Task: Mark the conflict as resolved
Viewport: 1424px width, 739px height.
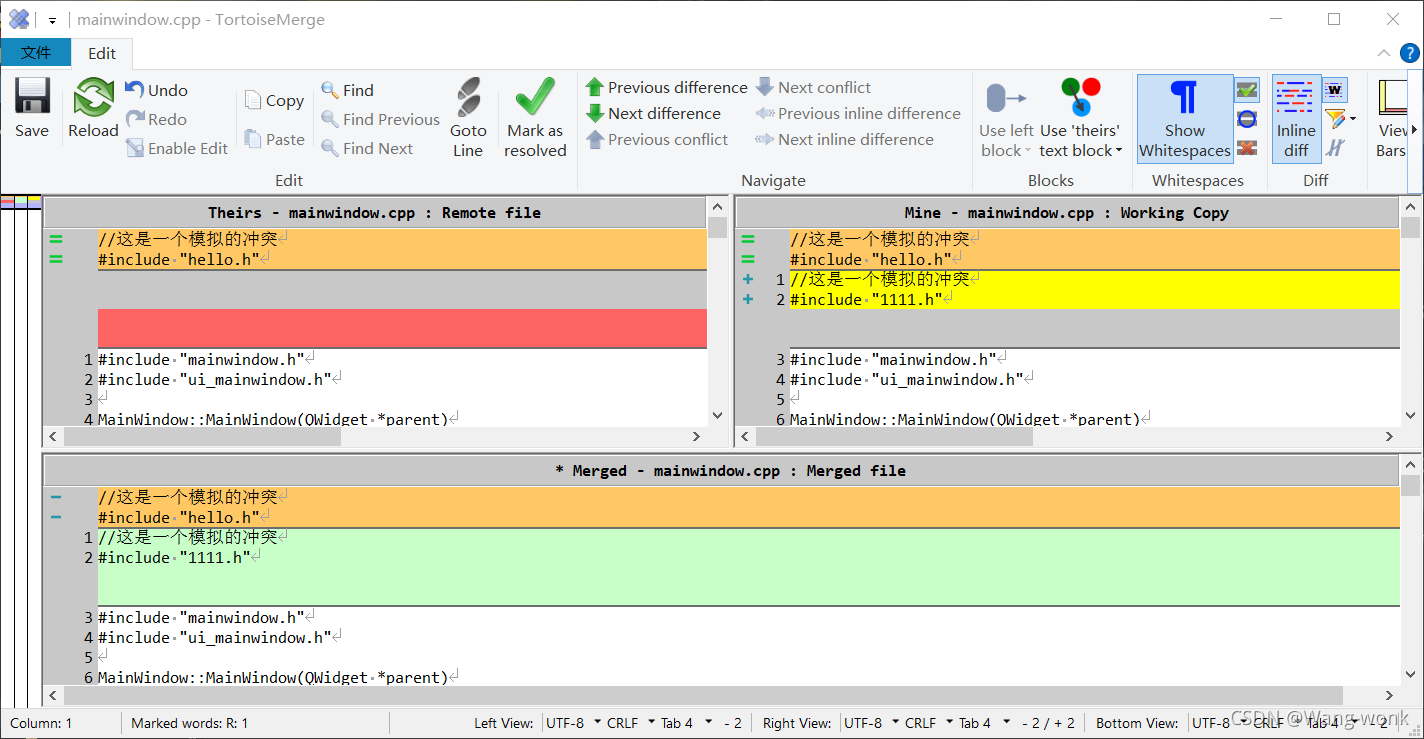Action: (535, 117)
